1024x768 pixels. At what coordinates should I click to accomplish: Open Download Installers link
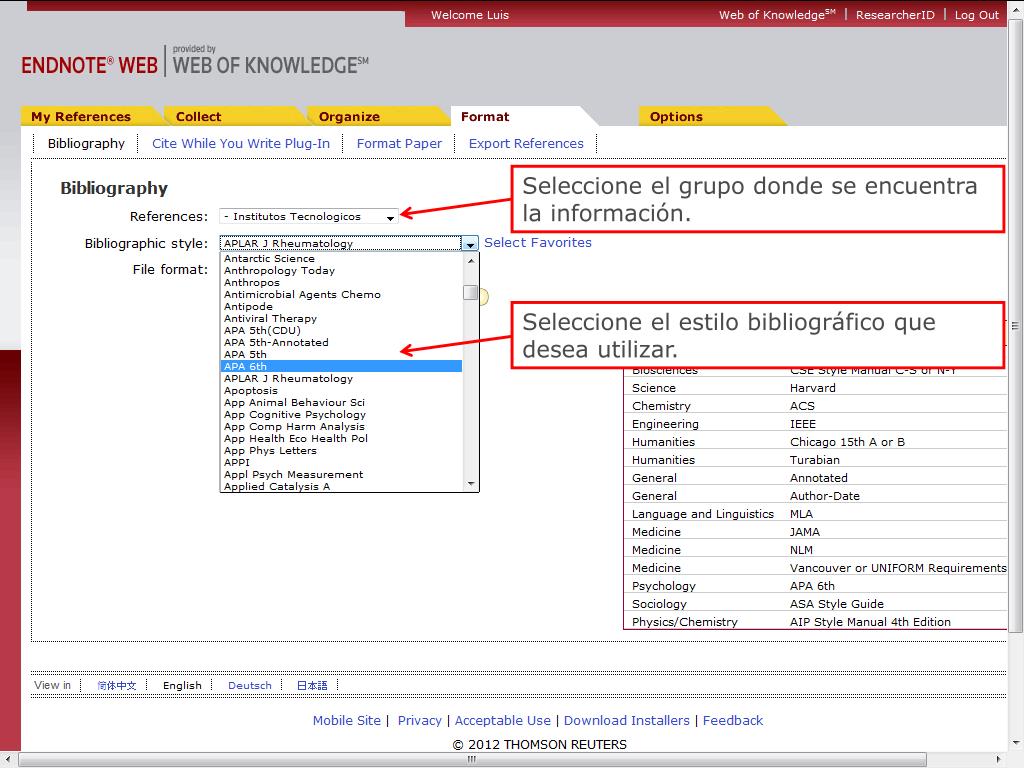point(627,720)
